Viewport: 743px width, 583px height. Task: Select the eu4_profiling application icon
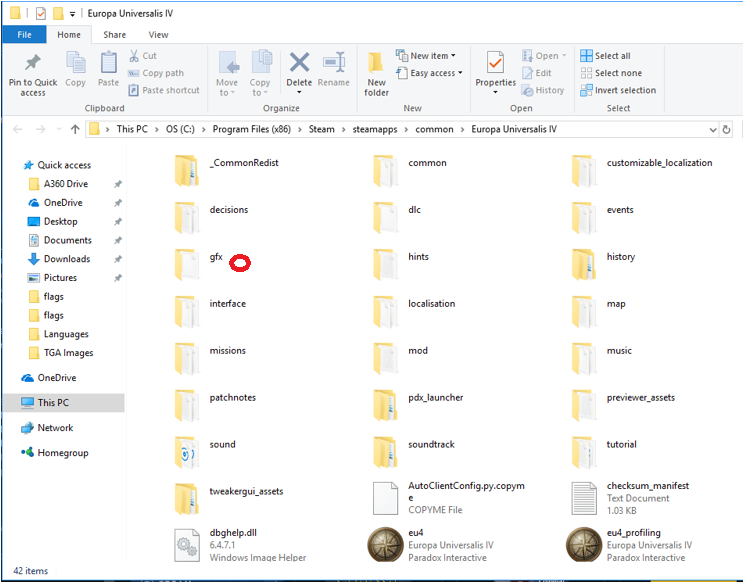[584, 544]
